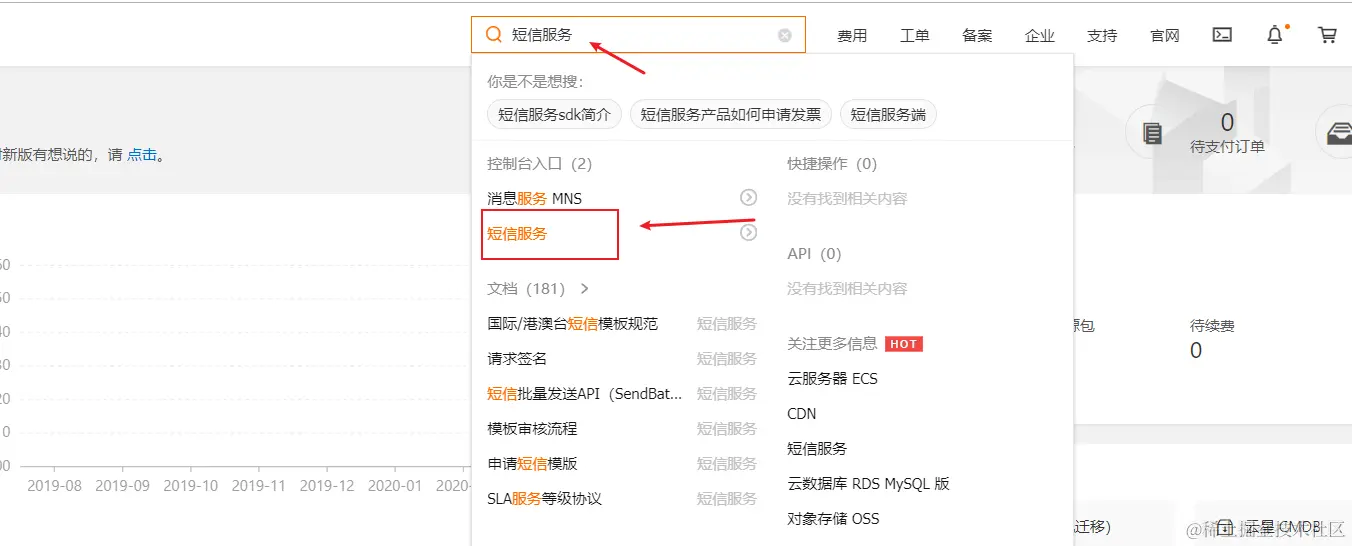Select suggestion 短信服务端
The width and height of the screenshot is (1352, 546).
point(888,115)
